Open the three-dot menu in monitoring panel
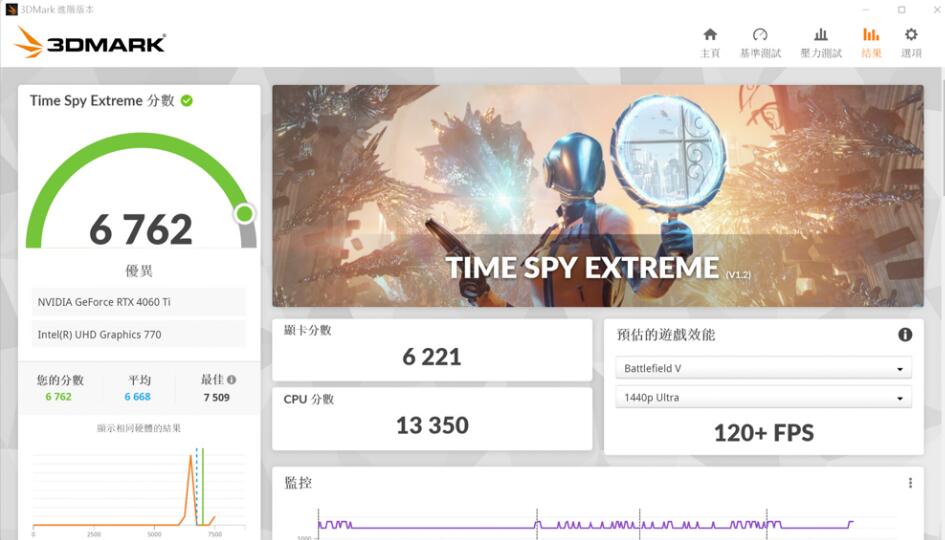Viewport: 945px width, 540px height. pos(910,483)
